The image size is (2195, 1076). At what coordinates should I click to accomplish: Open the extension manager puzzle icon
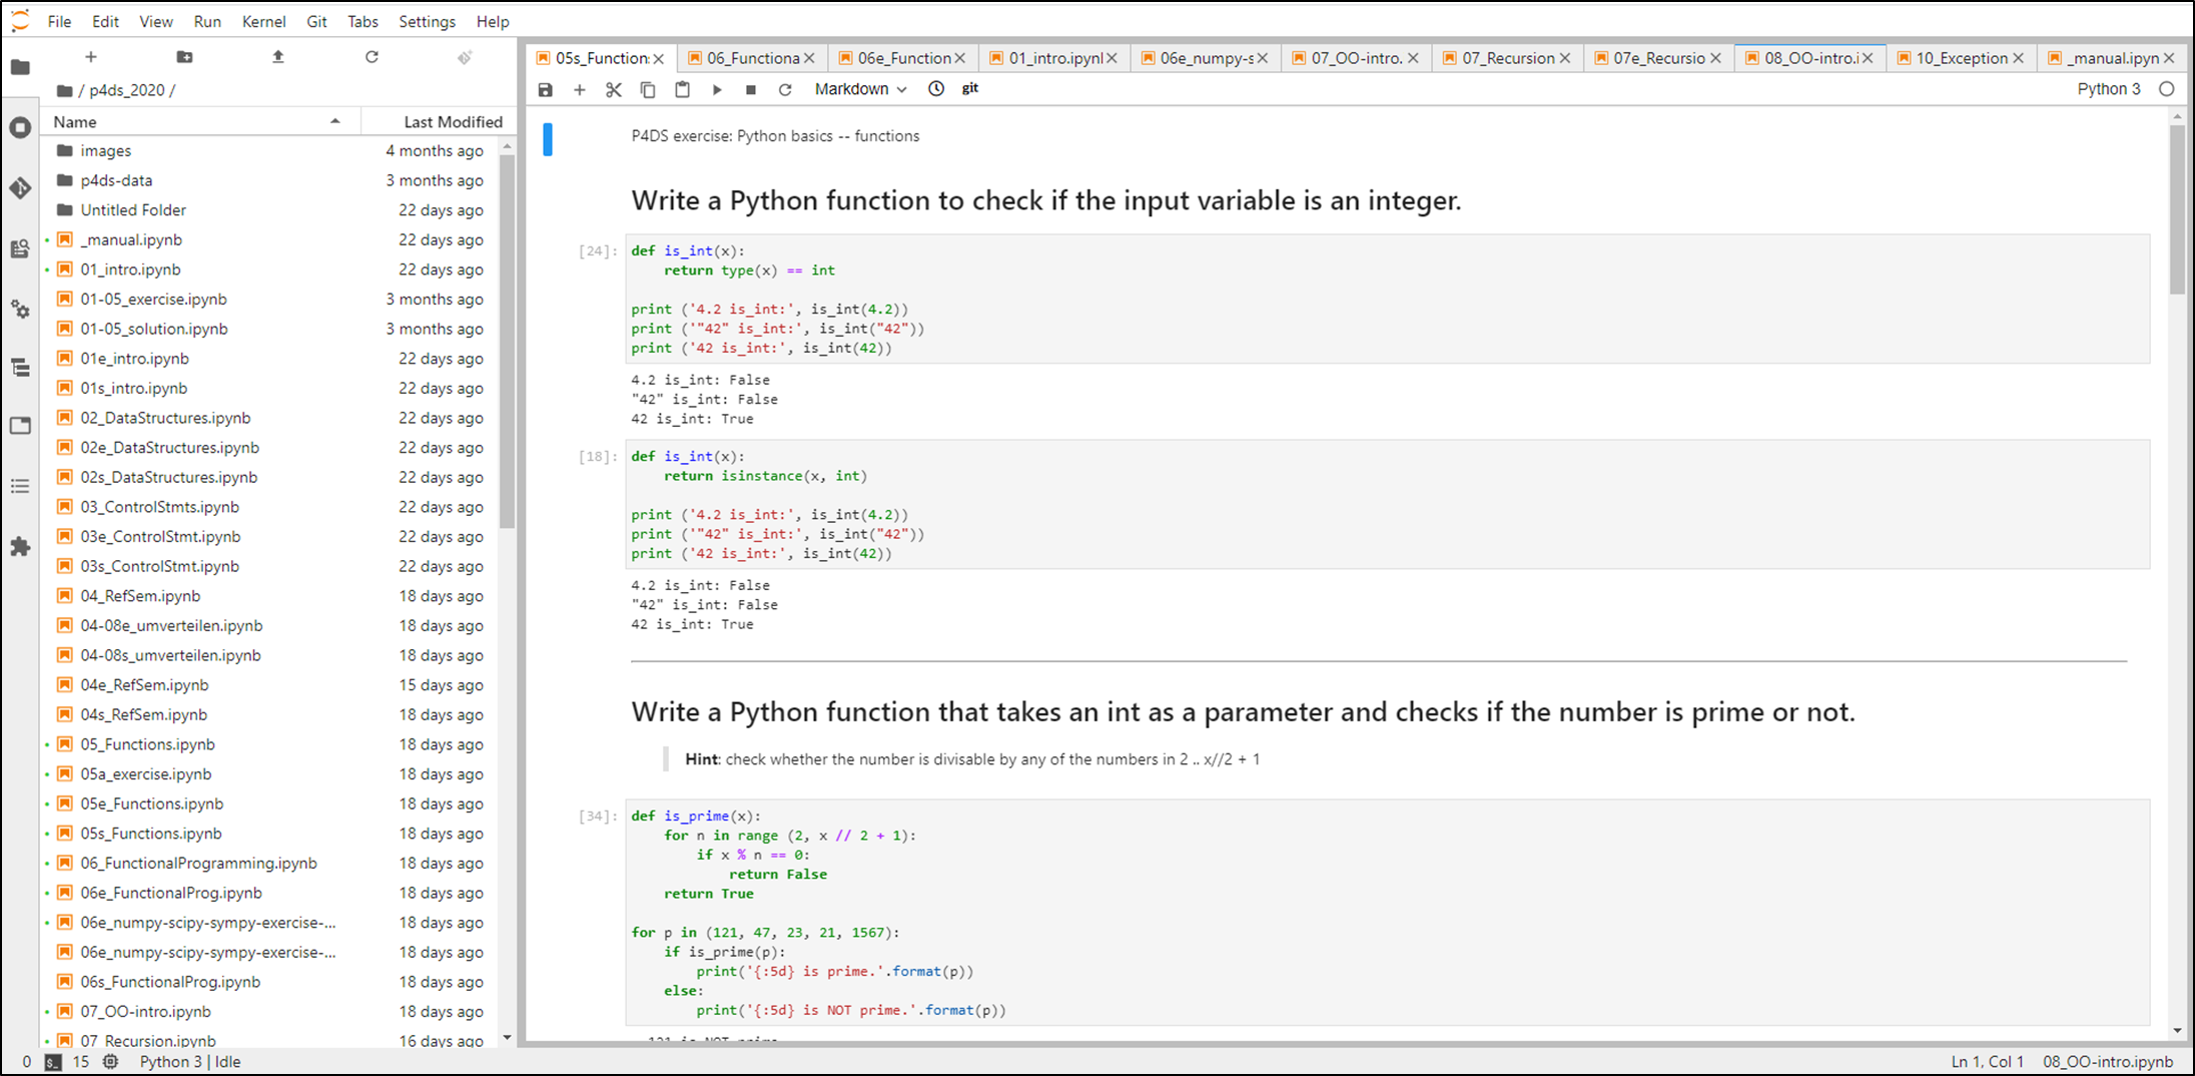pyautogui.click(x=20, y=547)
